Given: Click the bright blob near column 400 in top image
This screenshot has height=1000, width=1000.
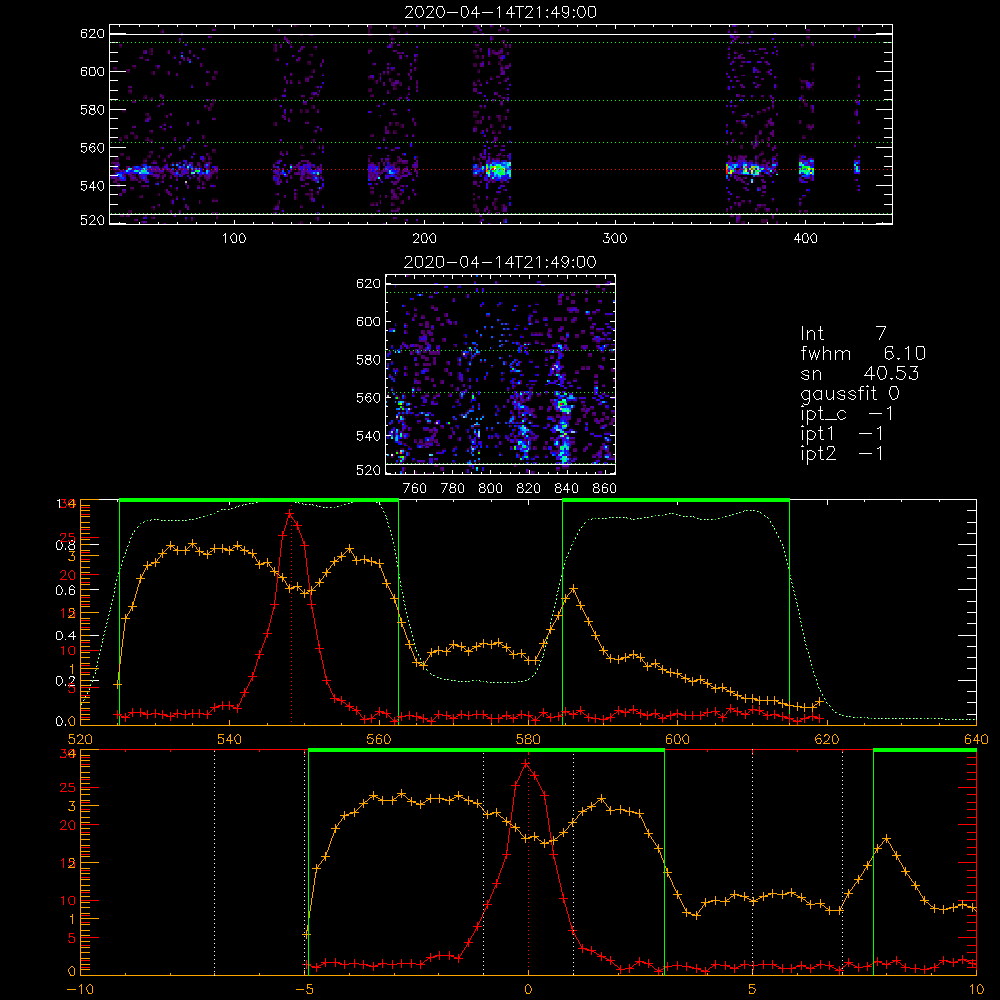Looking at the screenshot, I should 807,169.
